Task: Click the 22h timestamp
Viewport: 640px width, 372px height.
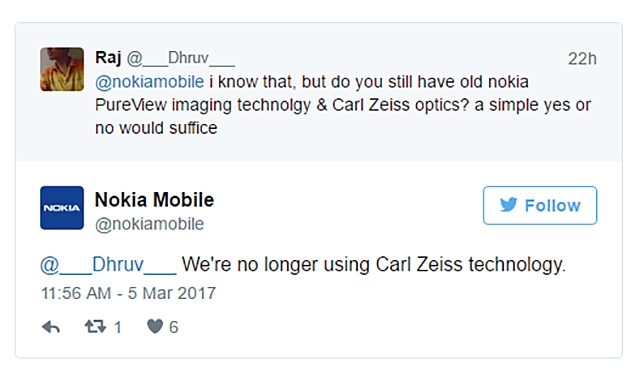Action: pos(582,59)
